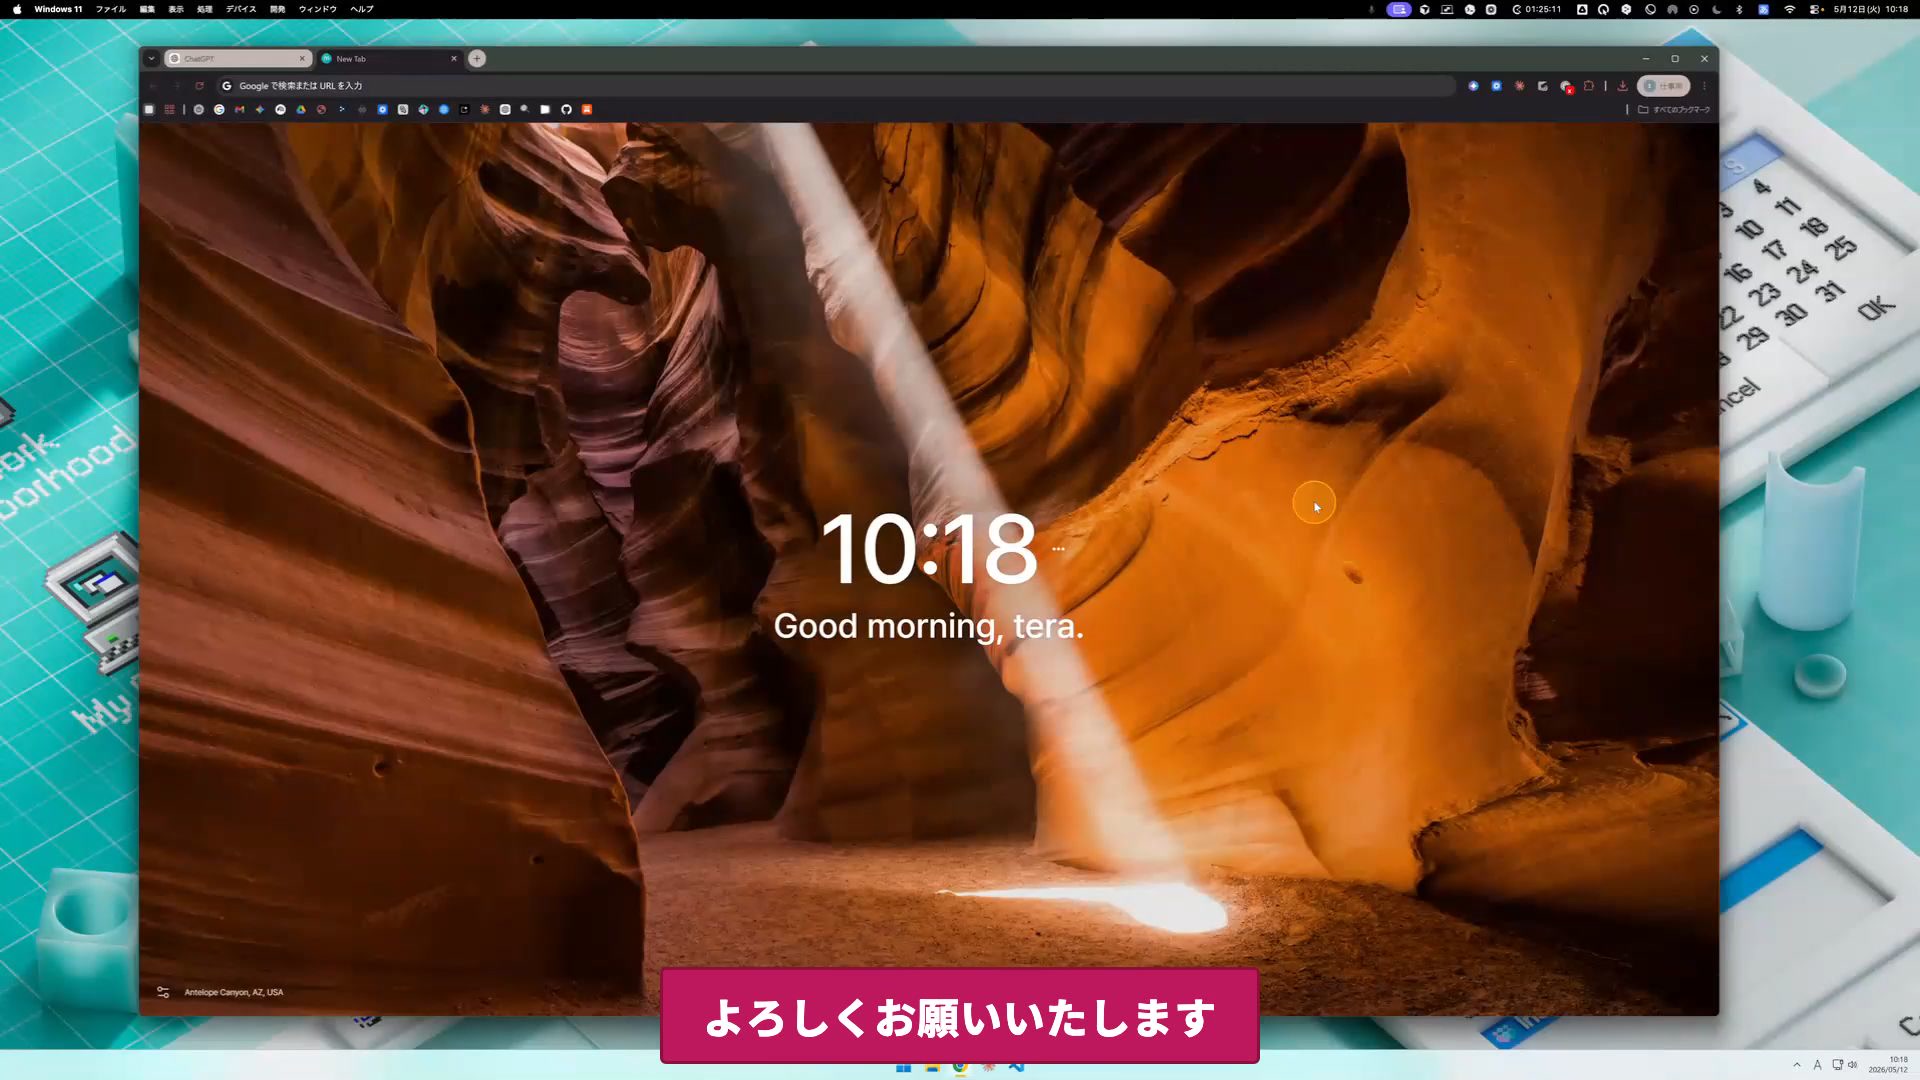Open macOS Control Center icon
This screenshot has height=1080, width=1920.
point(1815,9)
